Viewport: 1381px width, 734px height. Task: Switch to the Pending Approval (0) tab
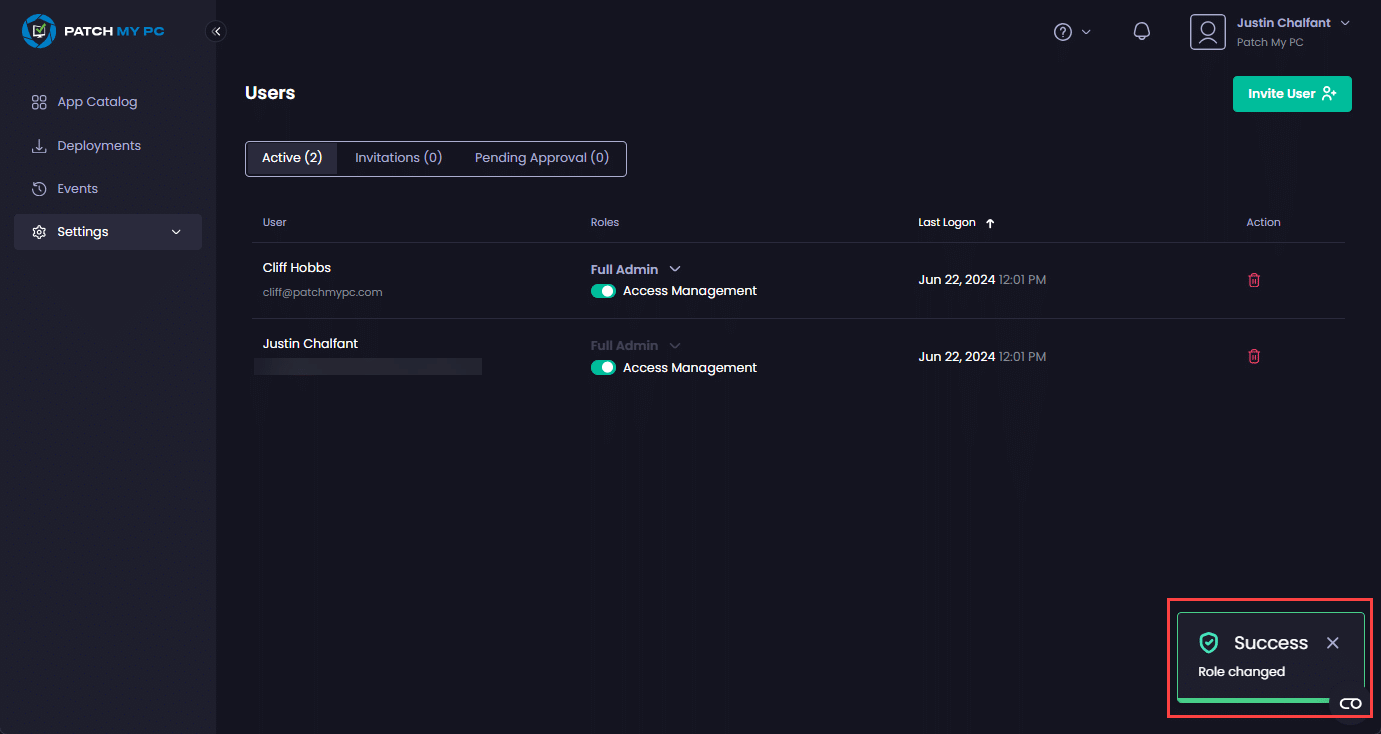[541, 158]
